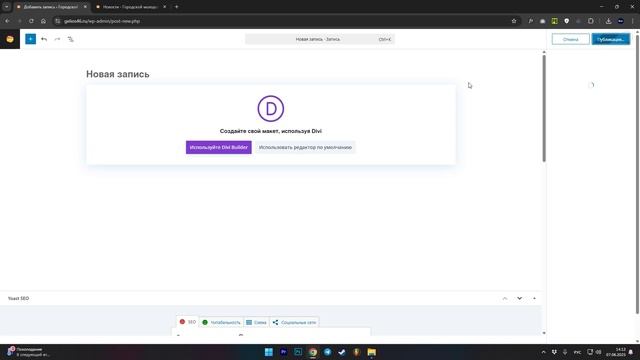Open the browser downloads
The width and height of the screenshot is (640, 360).
click(608, 21)
